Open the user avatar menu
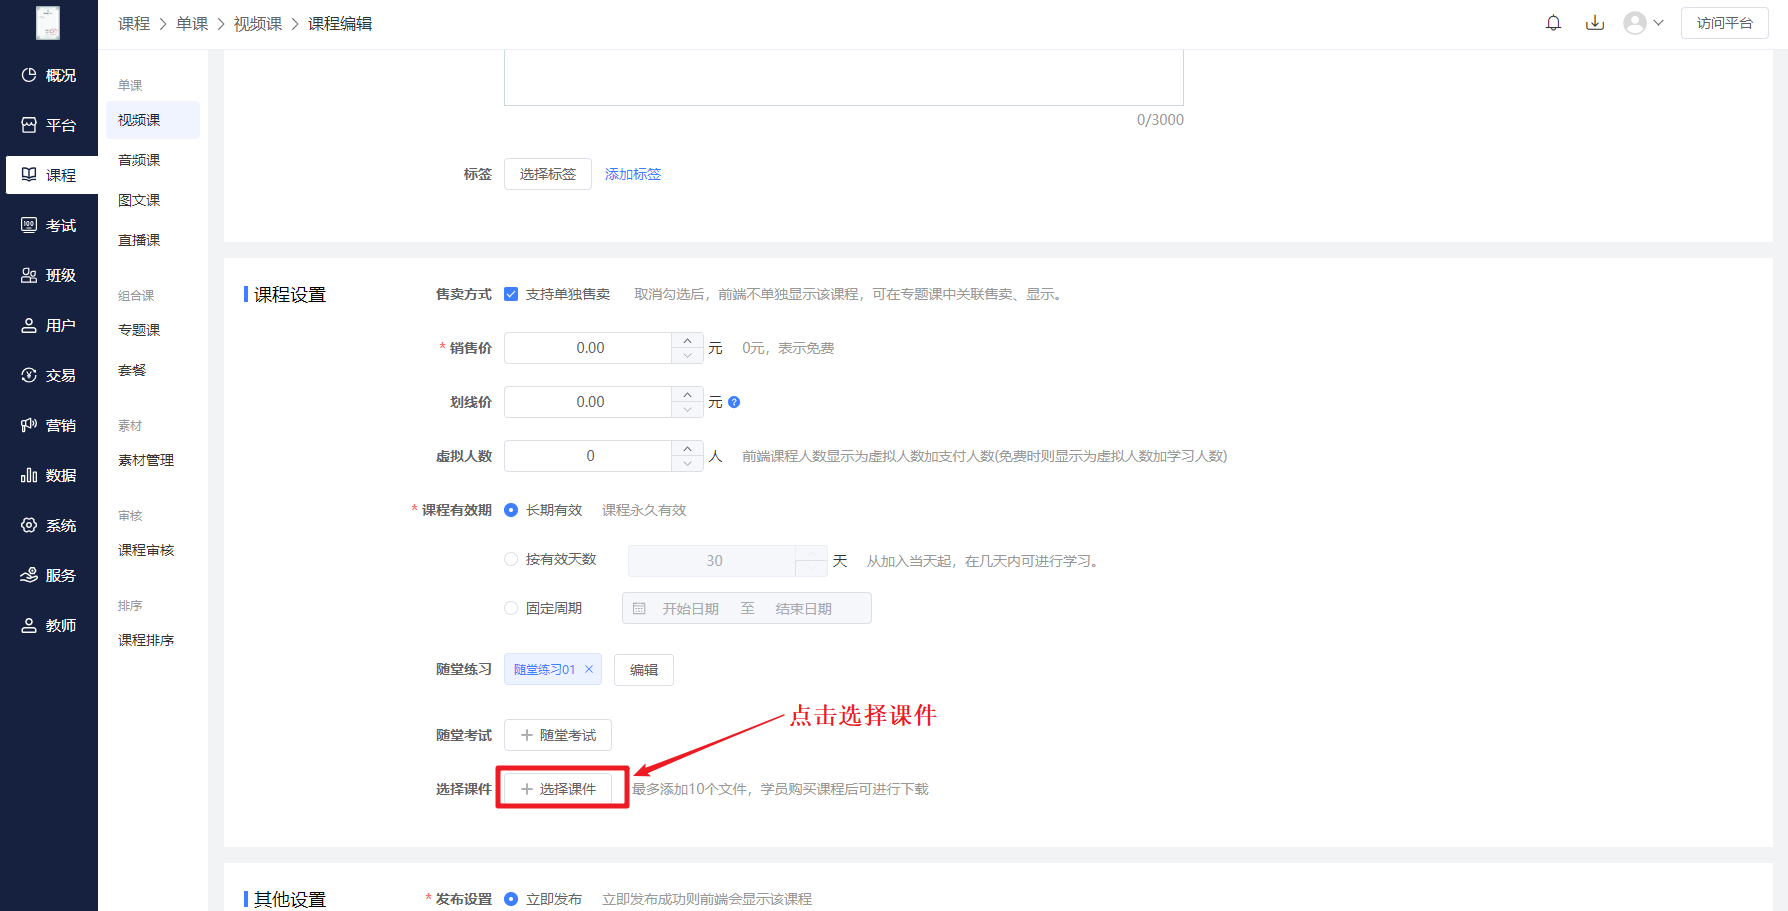Image resolution: width=1788 pixels, height=911 pixels. 1643,23
